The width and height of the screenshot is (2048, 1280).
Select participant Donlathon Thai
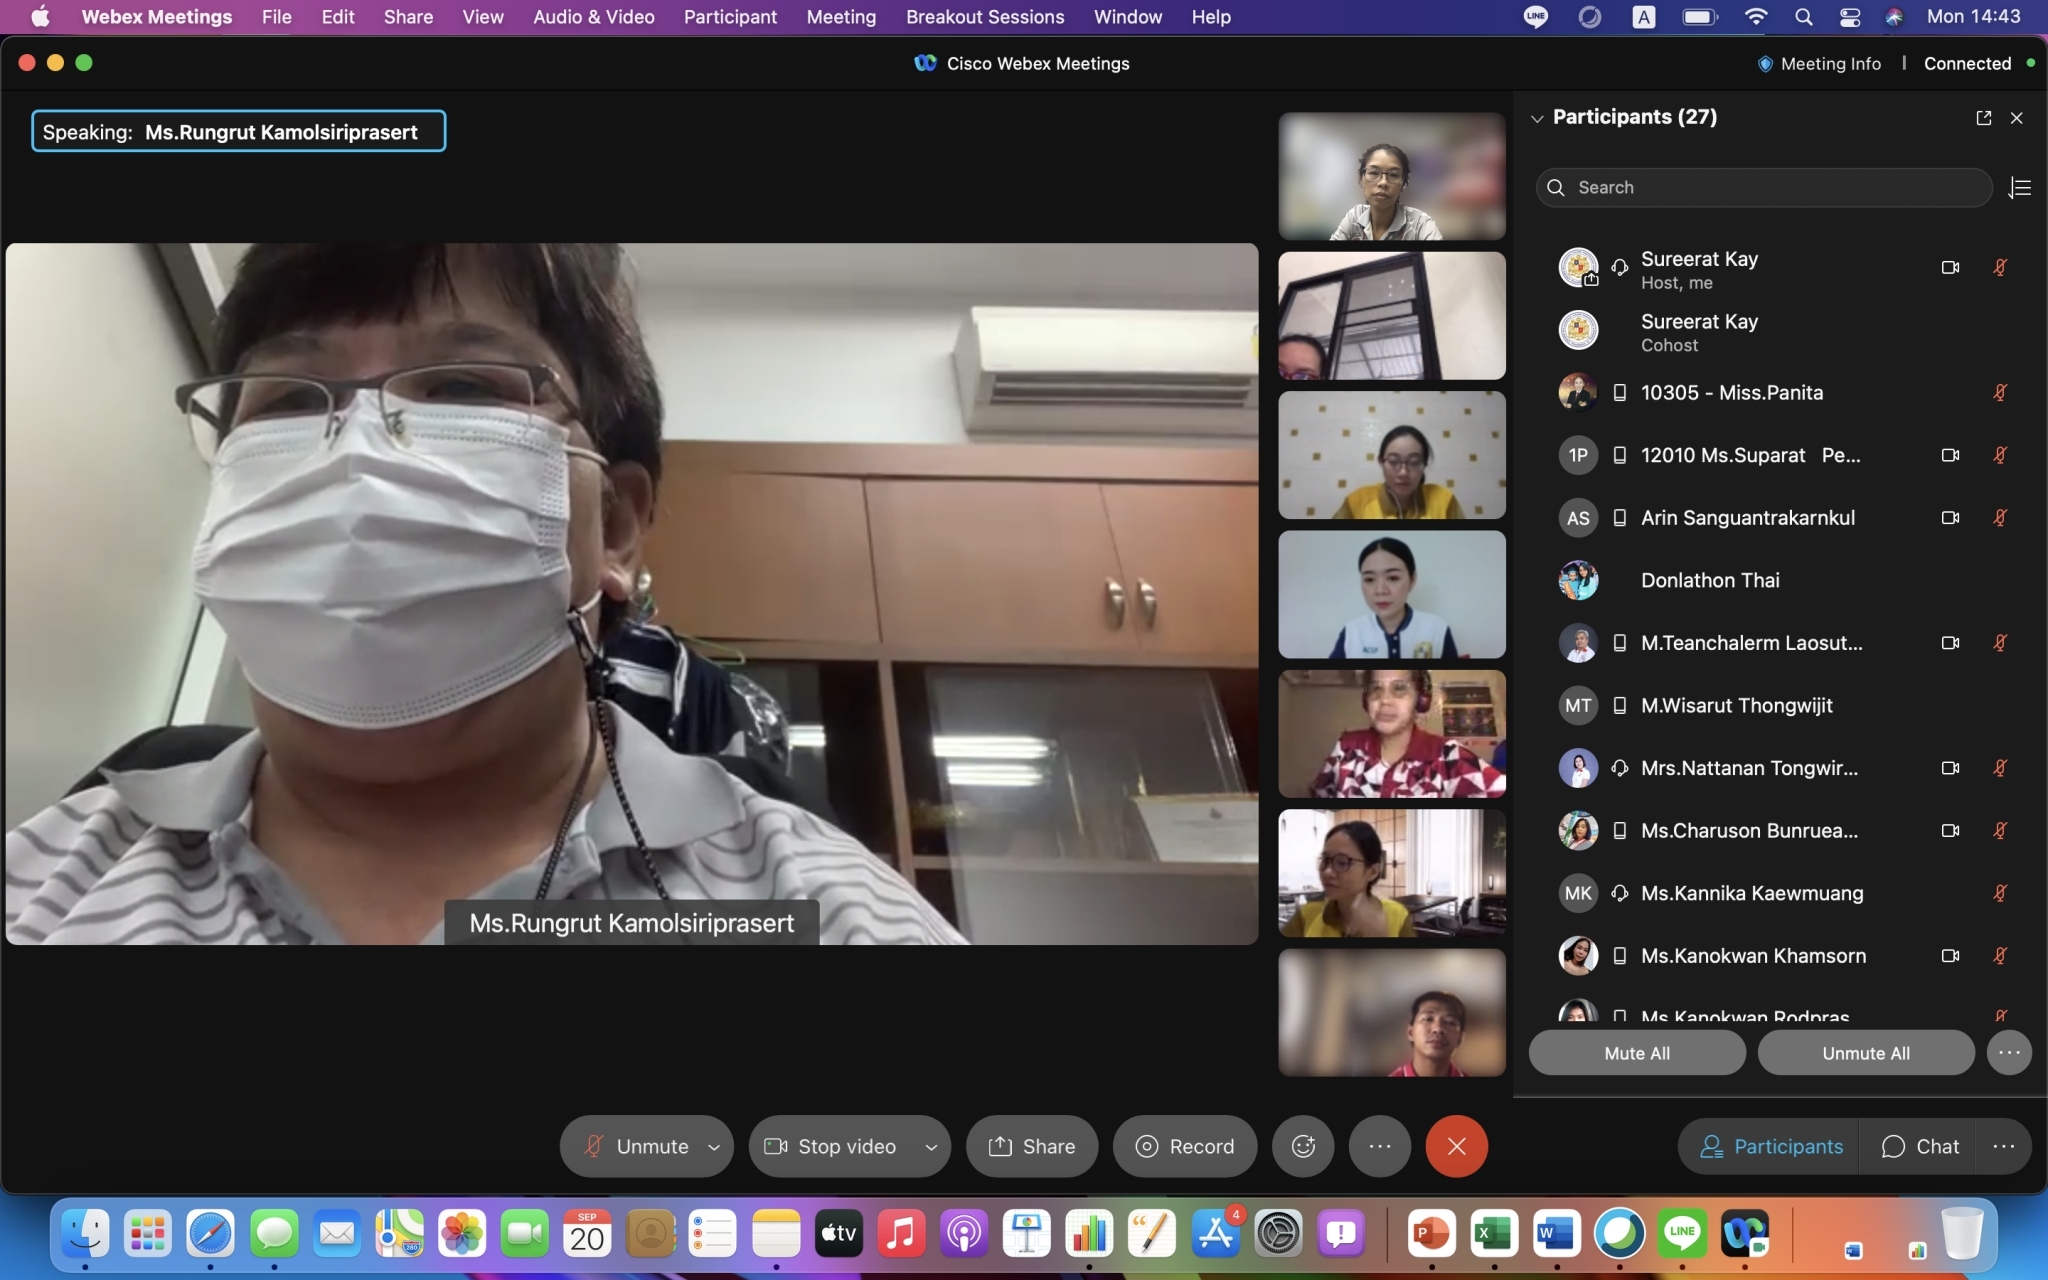click(x=1780, y=580)
